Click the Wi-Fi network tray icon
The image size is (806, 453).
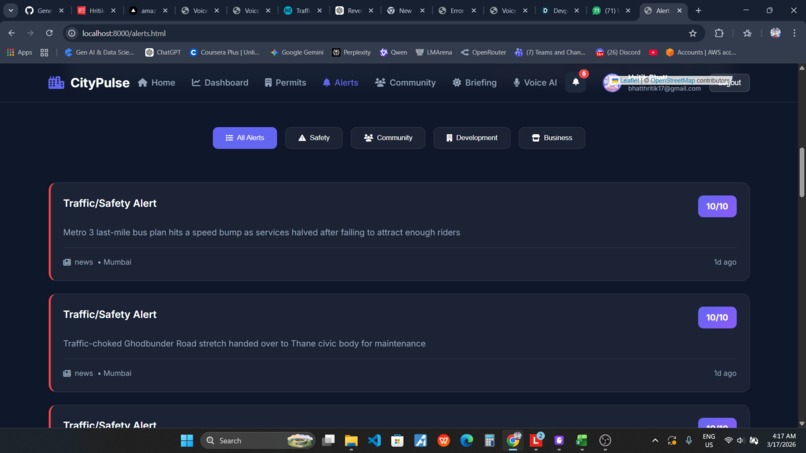[x=728, y=441]
